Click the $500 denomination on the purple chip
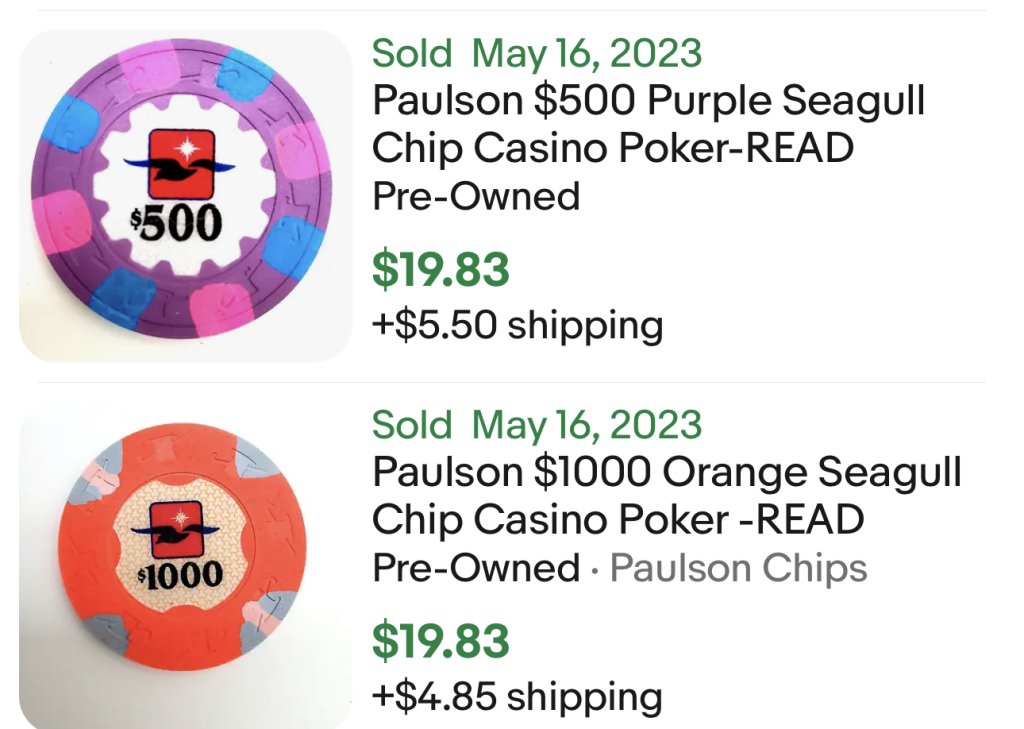Screen dimensions: 1024x729 177,223
